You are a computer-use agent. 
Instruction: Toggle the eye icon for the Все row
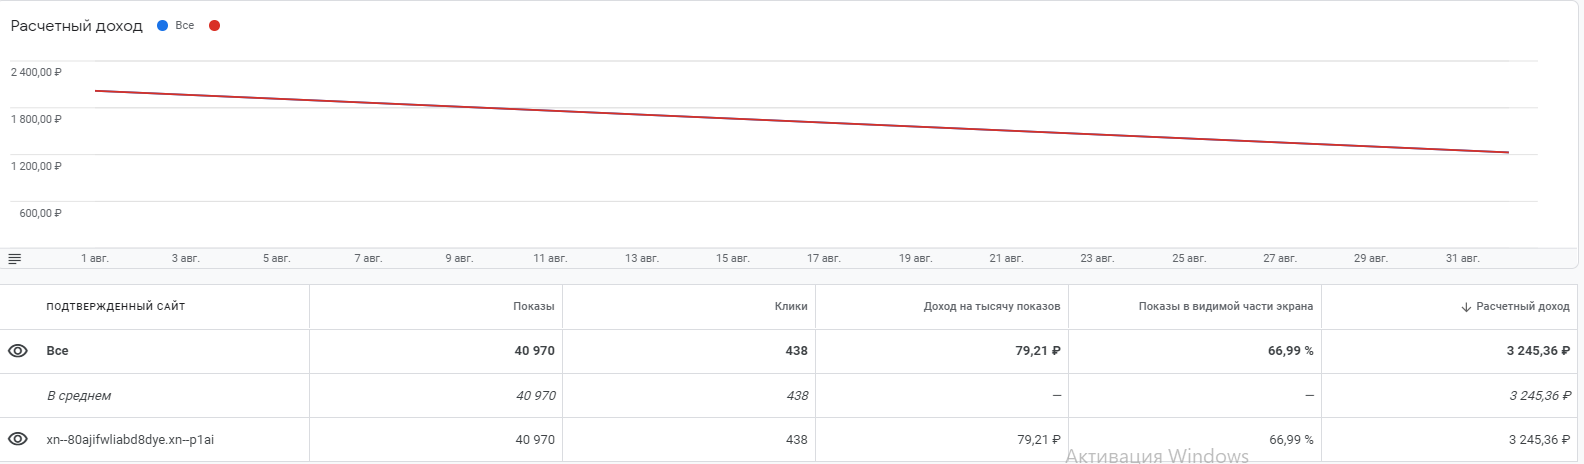[x=18, y=351]
